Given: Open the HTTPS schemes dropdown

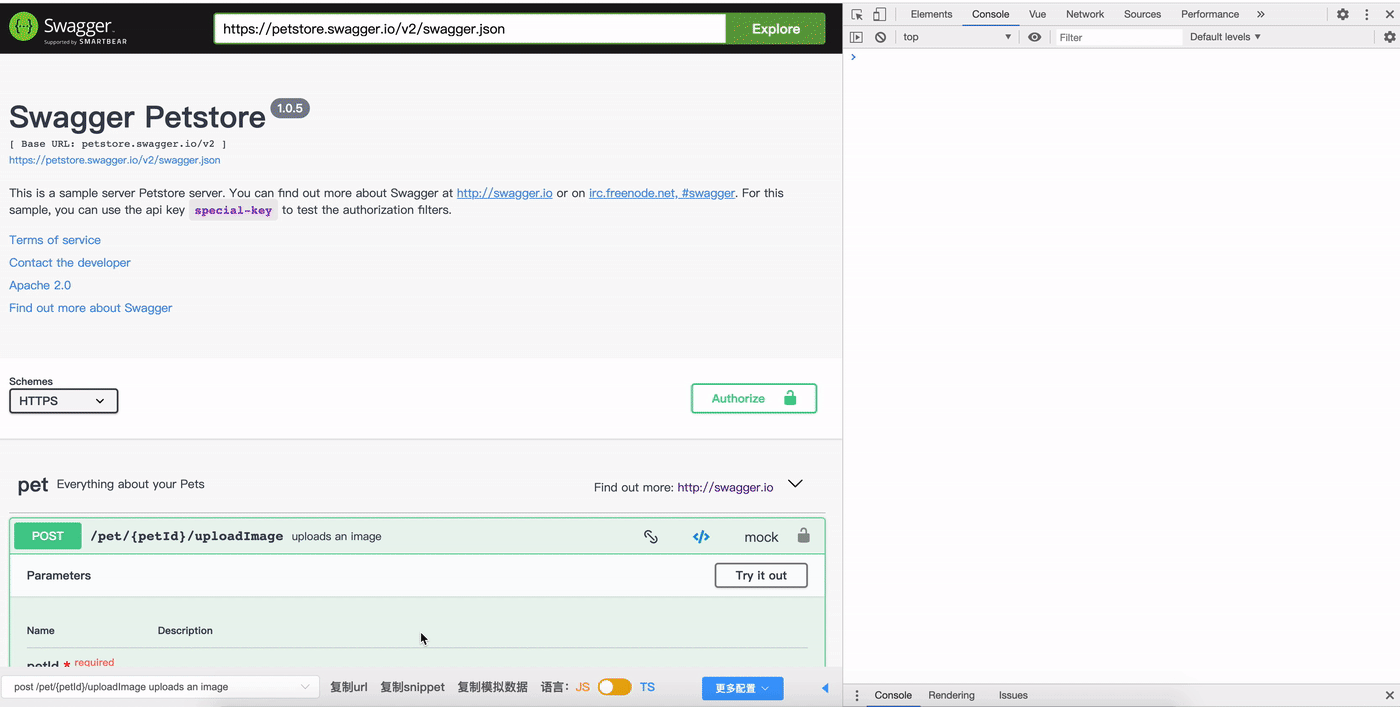Looking at the screenshot, I should 64,401.
